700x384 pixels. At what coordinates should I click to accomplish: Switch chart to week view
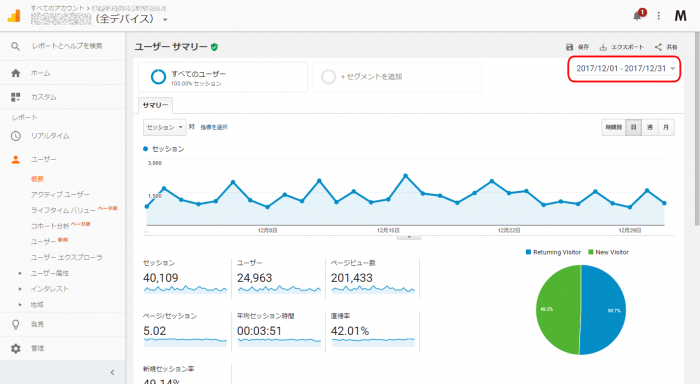tap(650, 127)
